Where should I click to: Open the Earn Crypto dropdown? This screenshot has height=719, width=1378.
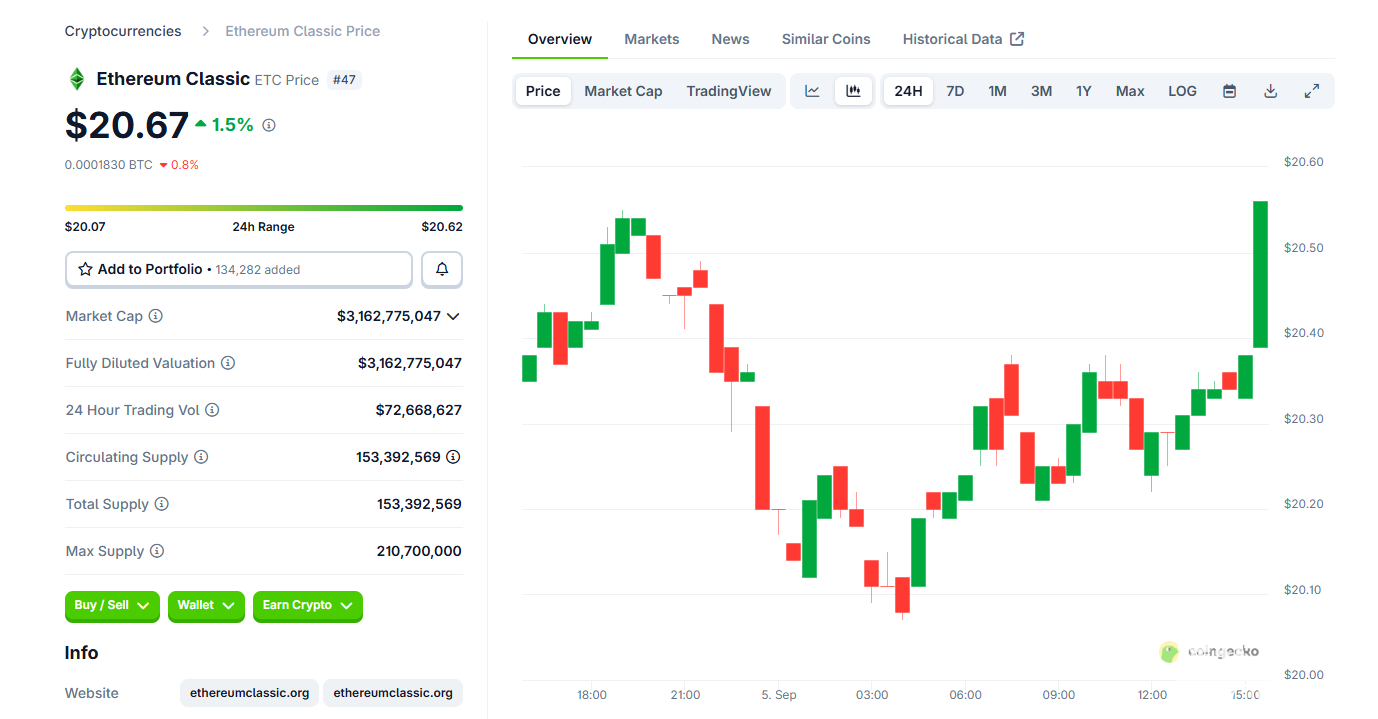point(307,606)
